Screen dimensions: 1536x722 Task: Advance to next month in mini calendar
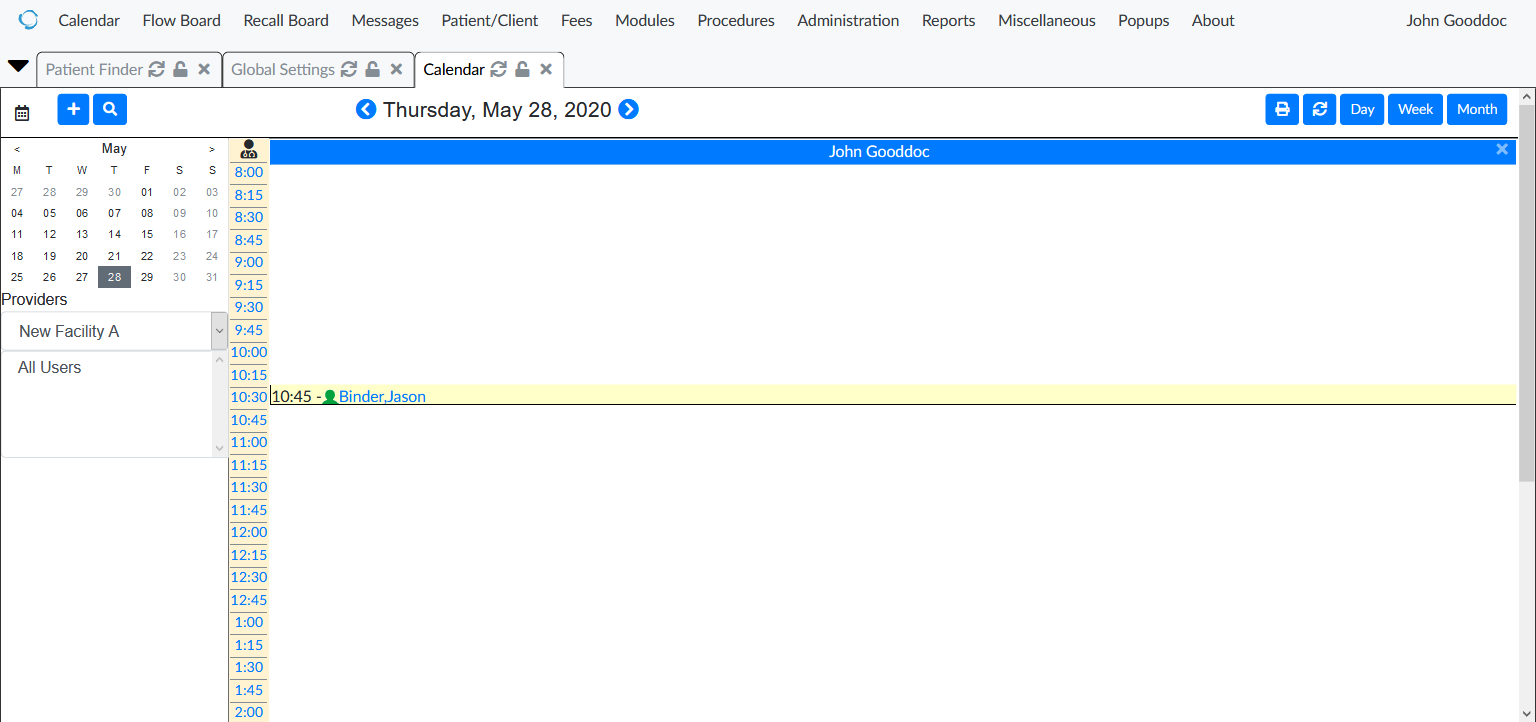pyautogui.click(x=212, y=148)
